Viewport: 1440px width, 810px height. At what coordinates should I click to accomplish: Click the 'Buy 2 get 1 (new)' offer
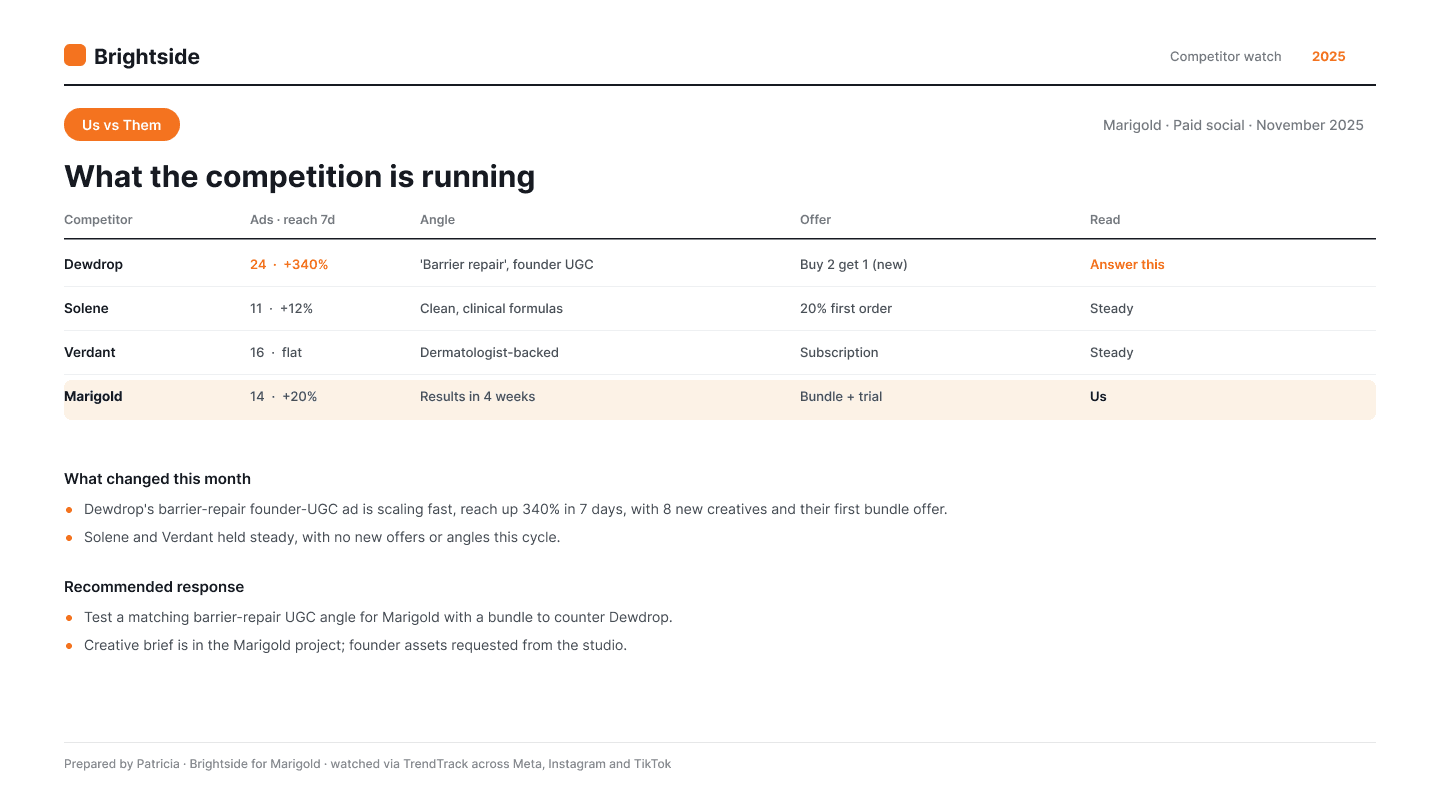tap(854, 265)
